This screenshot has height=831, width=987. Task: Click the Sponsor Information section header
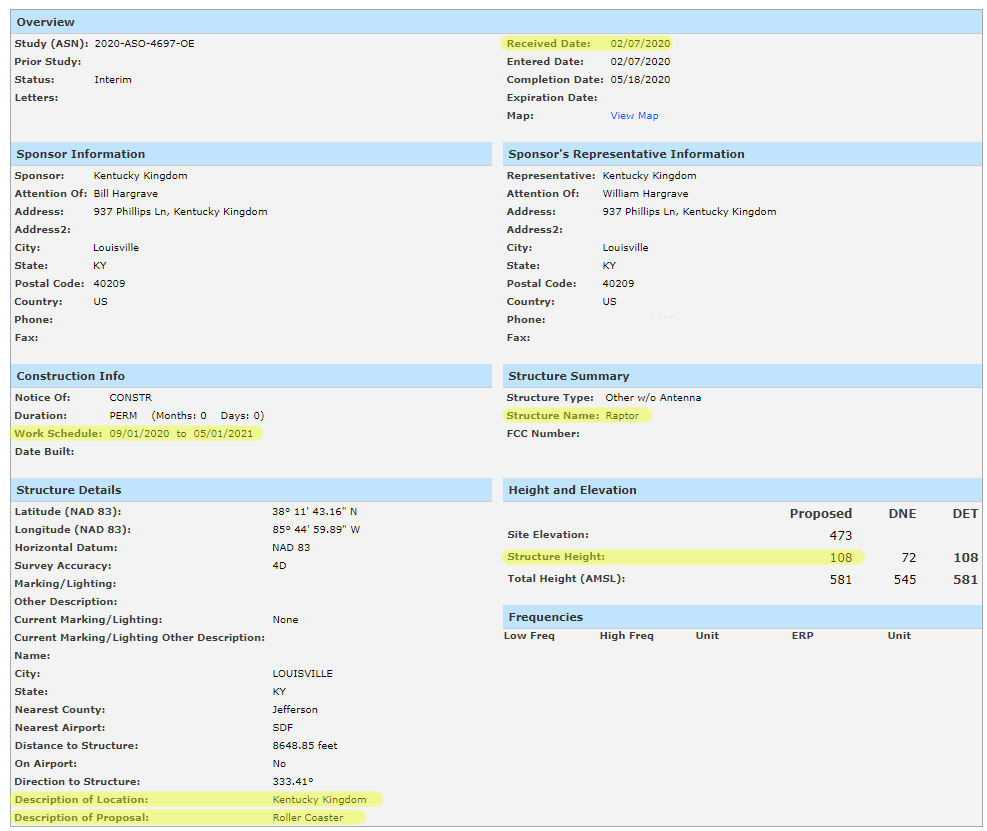(81, 154)
